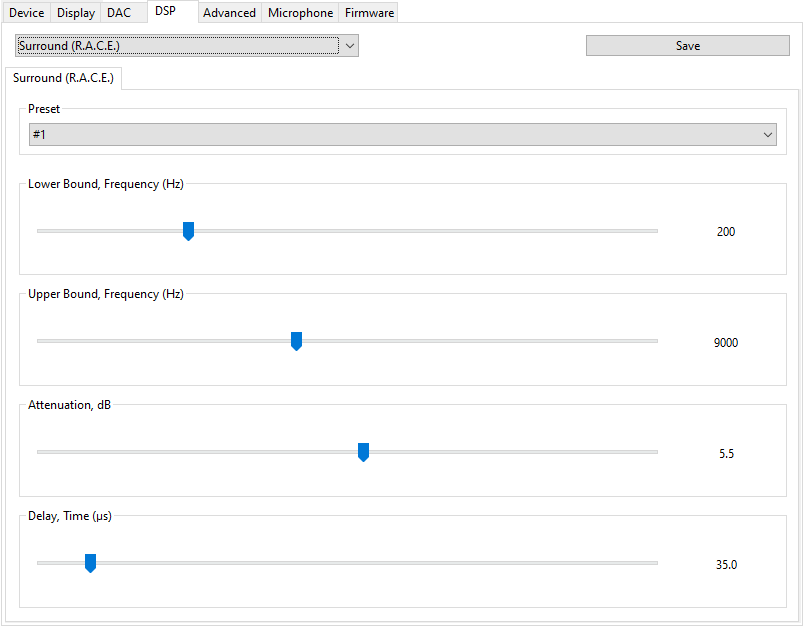Click the Attenuation dB slider handle
The width and height of the screenshot is (805, 629).
coord(363,453)
